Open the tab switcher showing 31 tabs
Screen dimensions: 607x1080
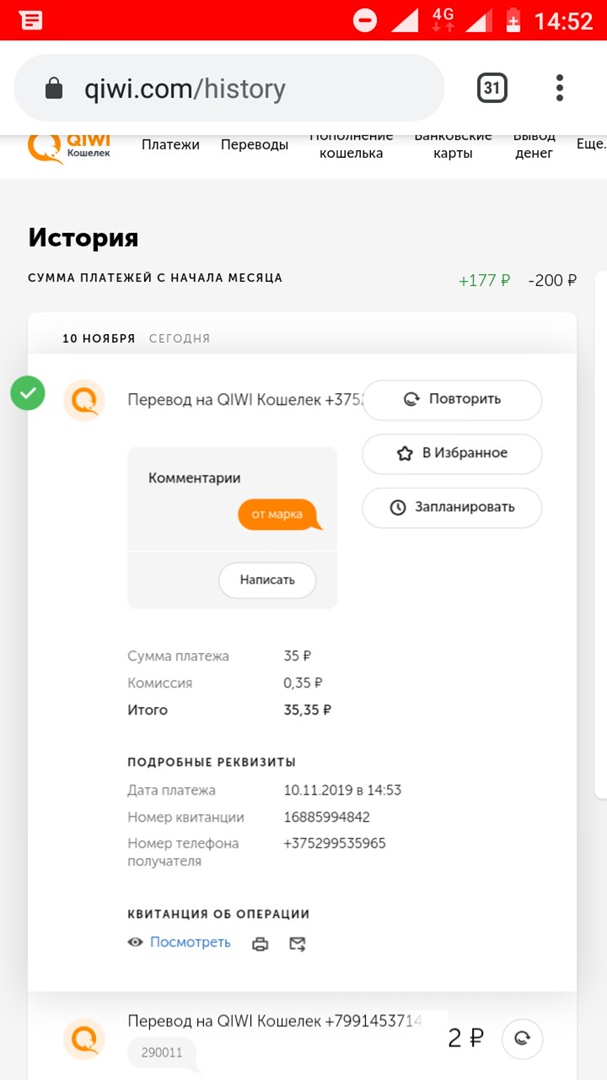pyautogui.click(x=492, y=88)
